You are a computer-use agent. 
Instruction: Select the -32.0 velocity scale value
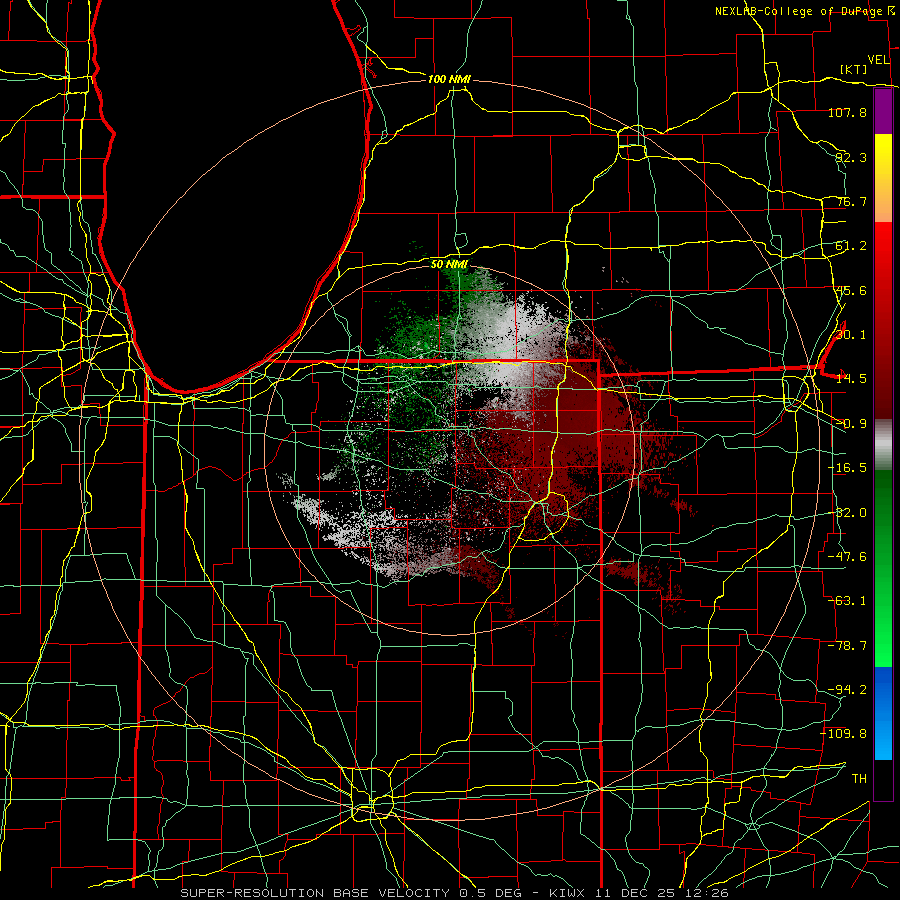click(x=847, y=513)
